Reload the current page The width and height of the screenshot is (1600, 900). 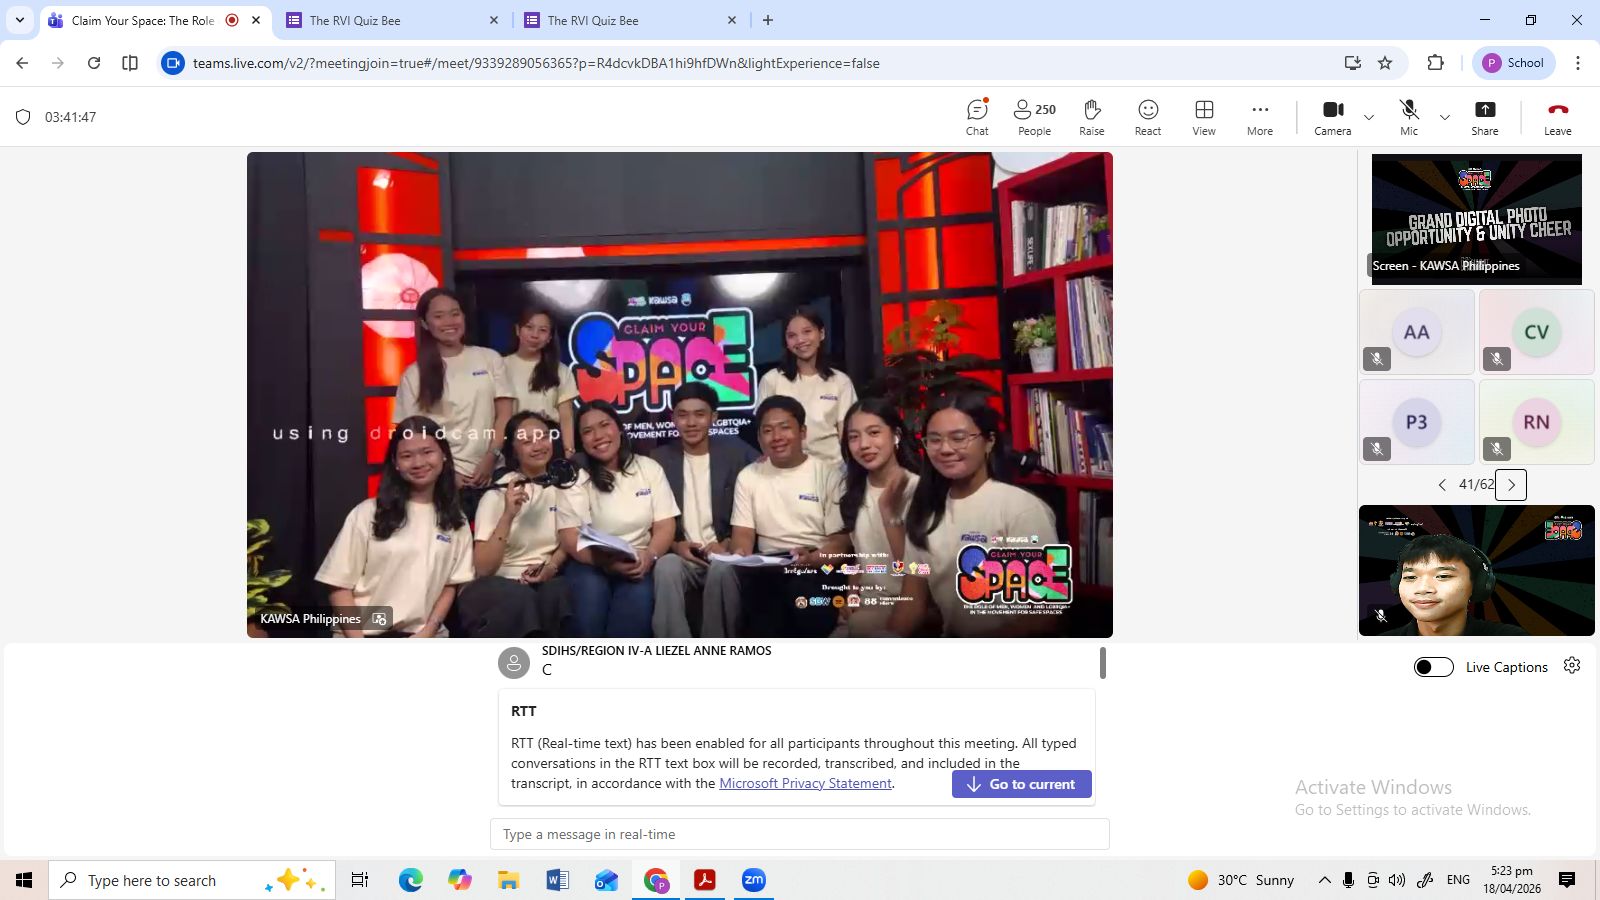(94, 63)
